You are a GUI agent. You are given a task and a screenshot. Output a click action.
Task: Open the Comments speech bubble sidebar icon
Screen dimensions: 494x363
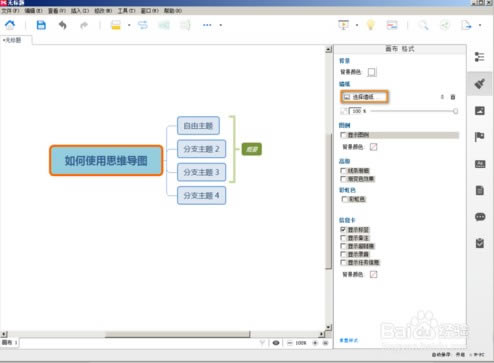(x=480, y=217)
